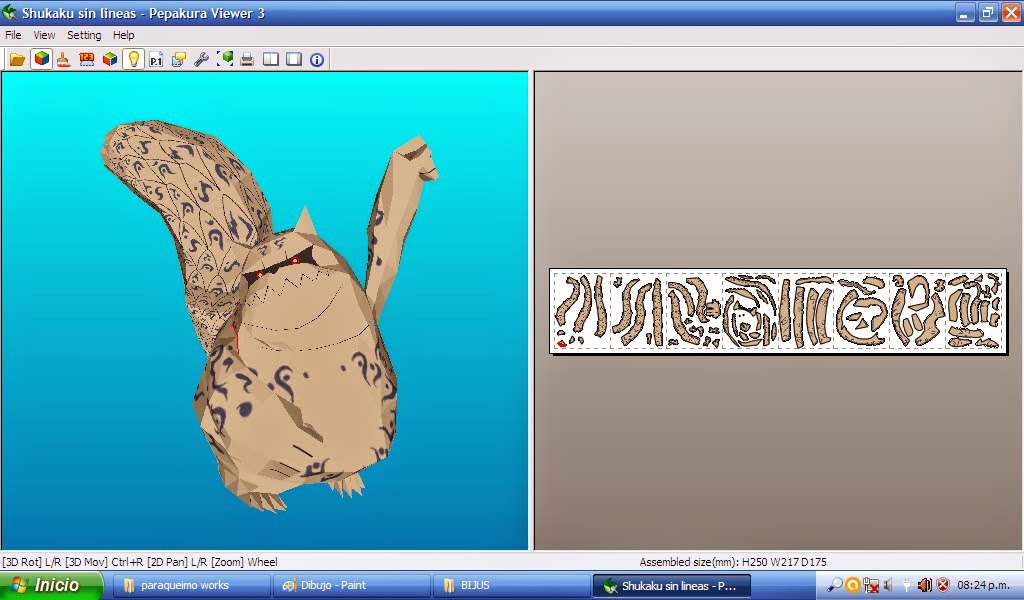Click the red 123 numbering icon
Viewport: 1024px width, 600px height.
(x=87, y=59)
